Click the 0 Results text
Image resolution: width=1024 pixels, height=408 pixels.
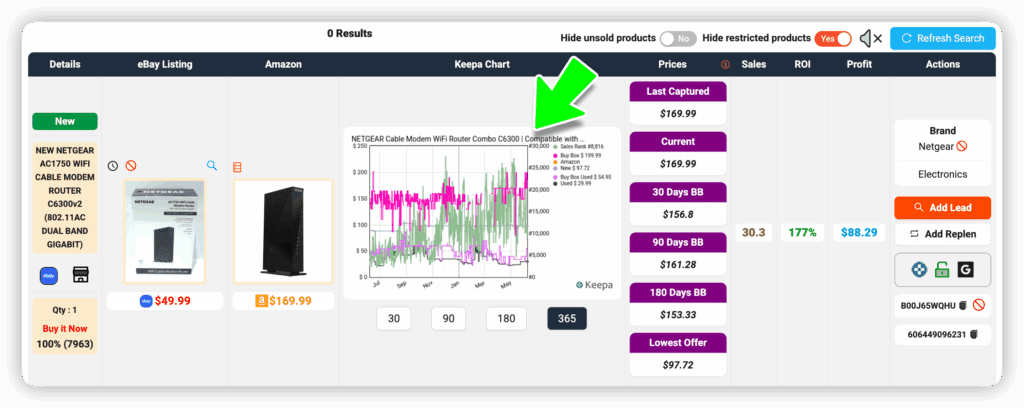click(x=349, y=33)
